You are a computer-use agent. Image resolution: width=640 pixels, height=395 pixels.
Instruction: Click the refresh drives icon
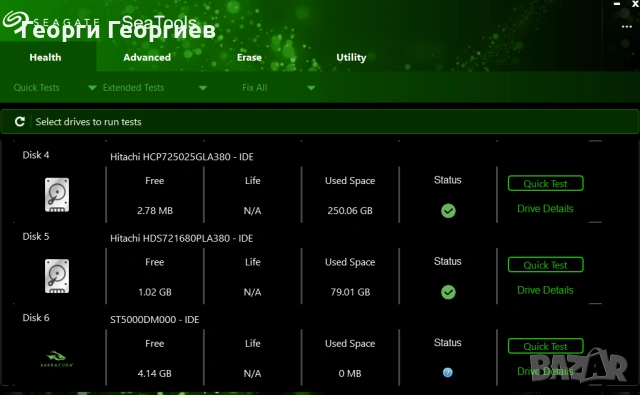(20, 122)
